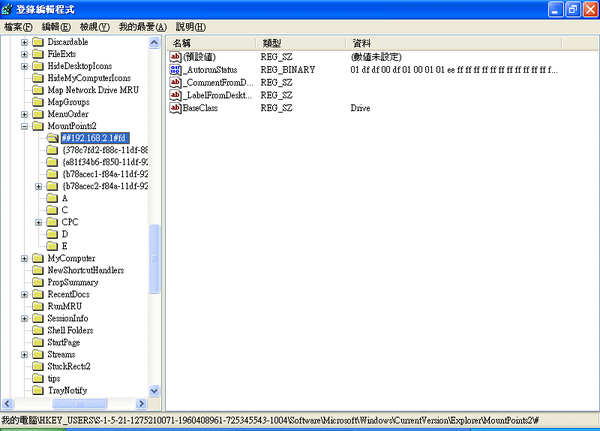Click the string icon of _CommentFromD...

175,82
